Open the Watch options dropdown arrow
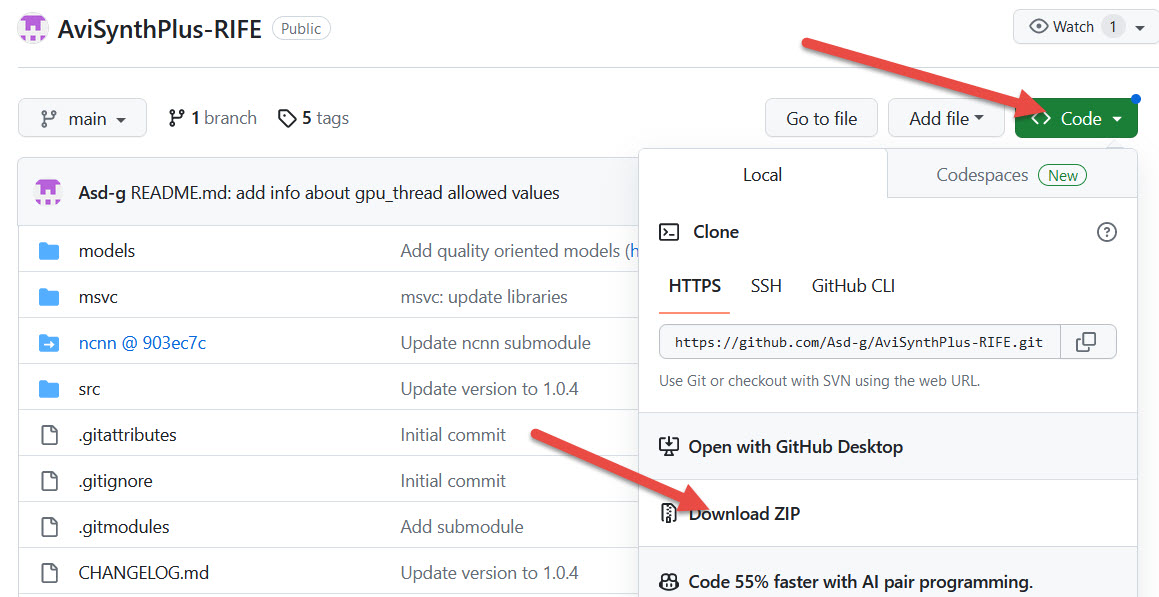Viewport: 1159px width, 597px height. pyautogui.click(x=1140, y=27)
